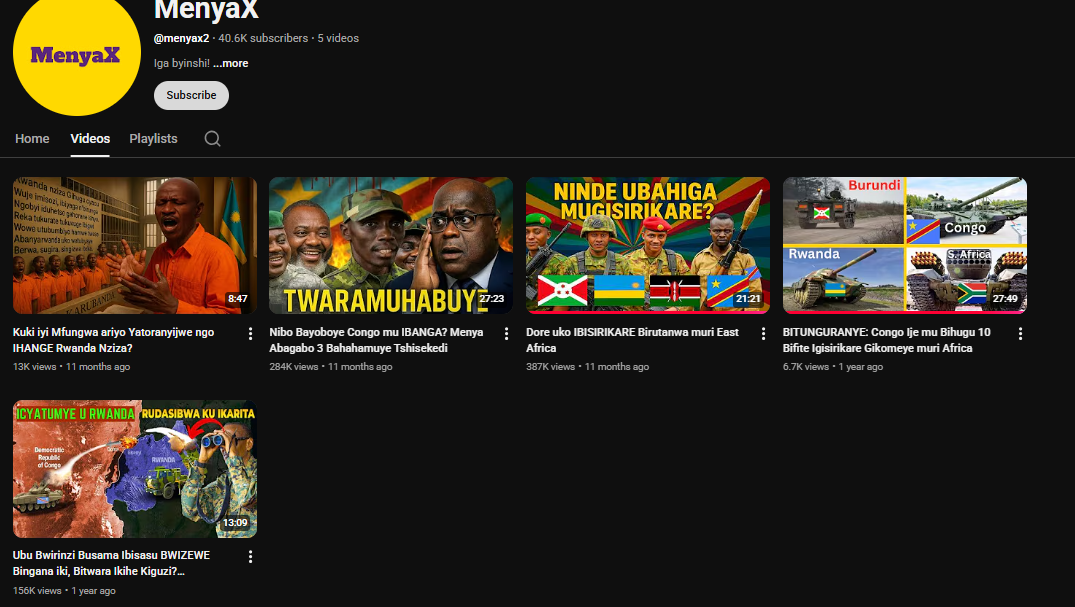This screenshot has height=607, width=1075.
Task: Open 'Nibo Bayoboye Congo mu IBANGA' video title
Action: [x=376, y=340]
